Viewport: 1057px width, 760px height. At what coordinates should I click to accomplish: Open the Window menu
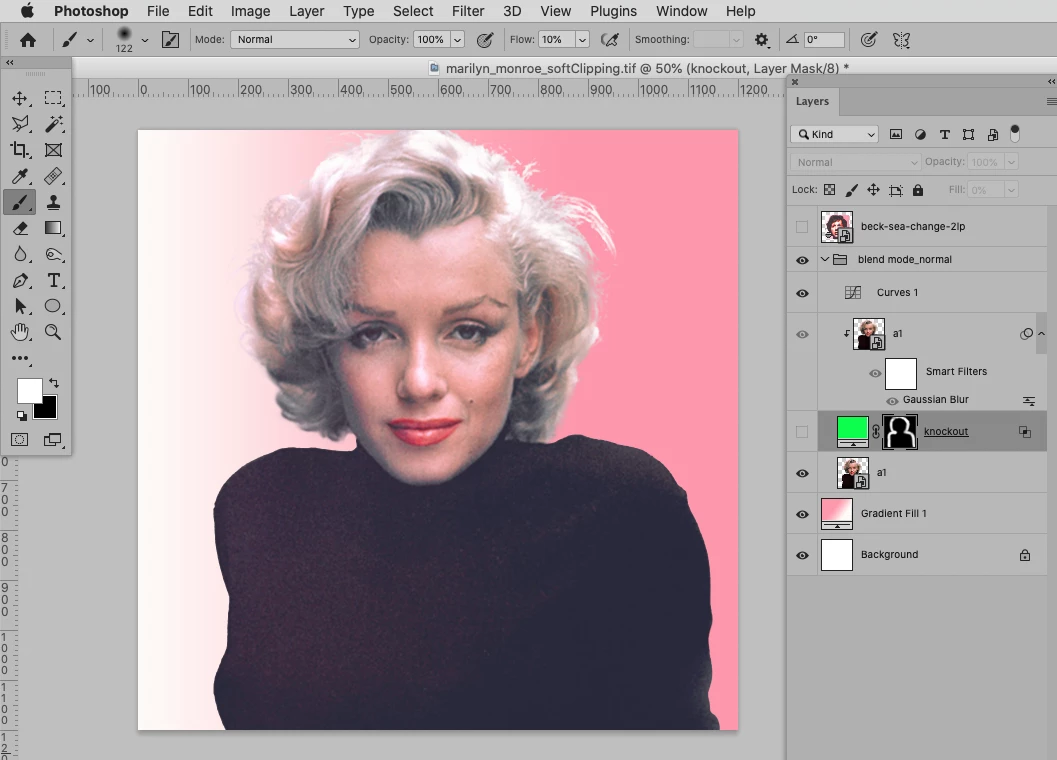pyautogui.click(x=682, y=11)
